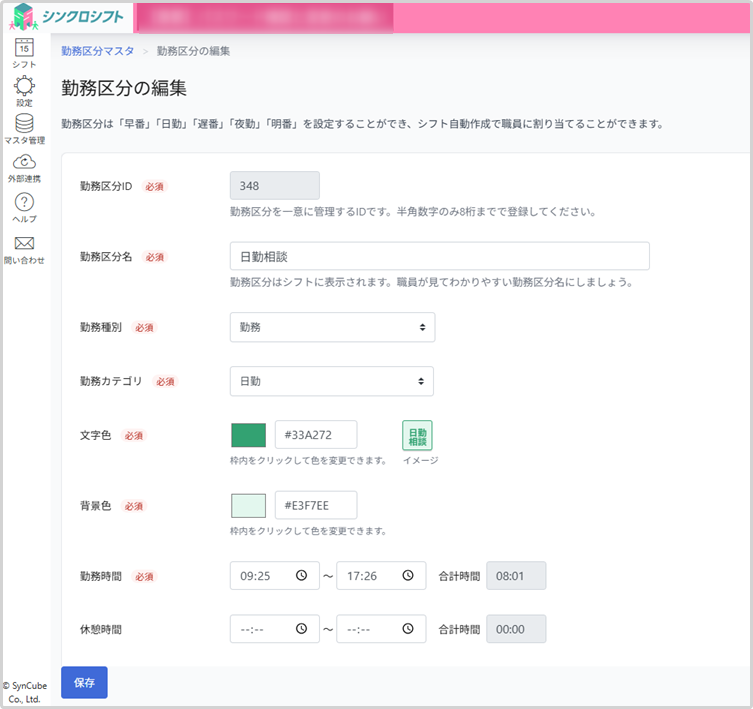Click clock icon in 勤務時間 start field
753x709 pixels.
(301, 575)
